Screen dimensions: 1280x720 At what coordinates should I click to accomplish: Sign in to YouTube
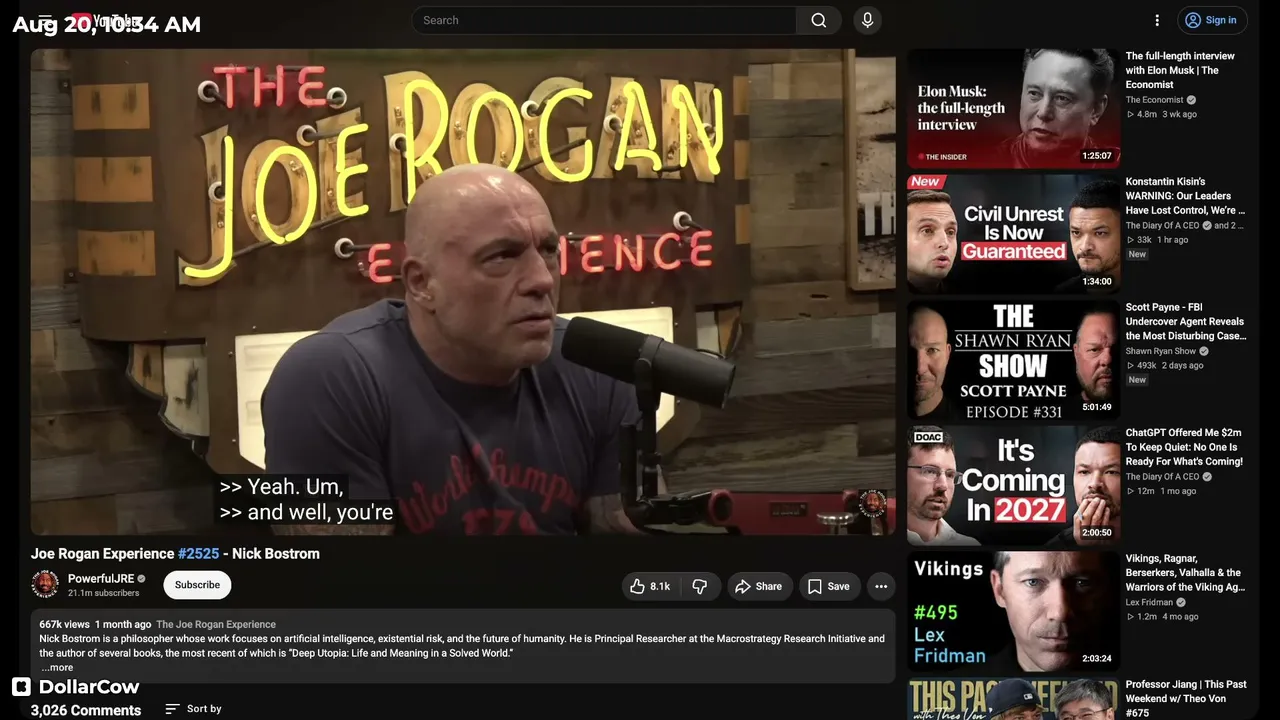(1211, 20)
